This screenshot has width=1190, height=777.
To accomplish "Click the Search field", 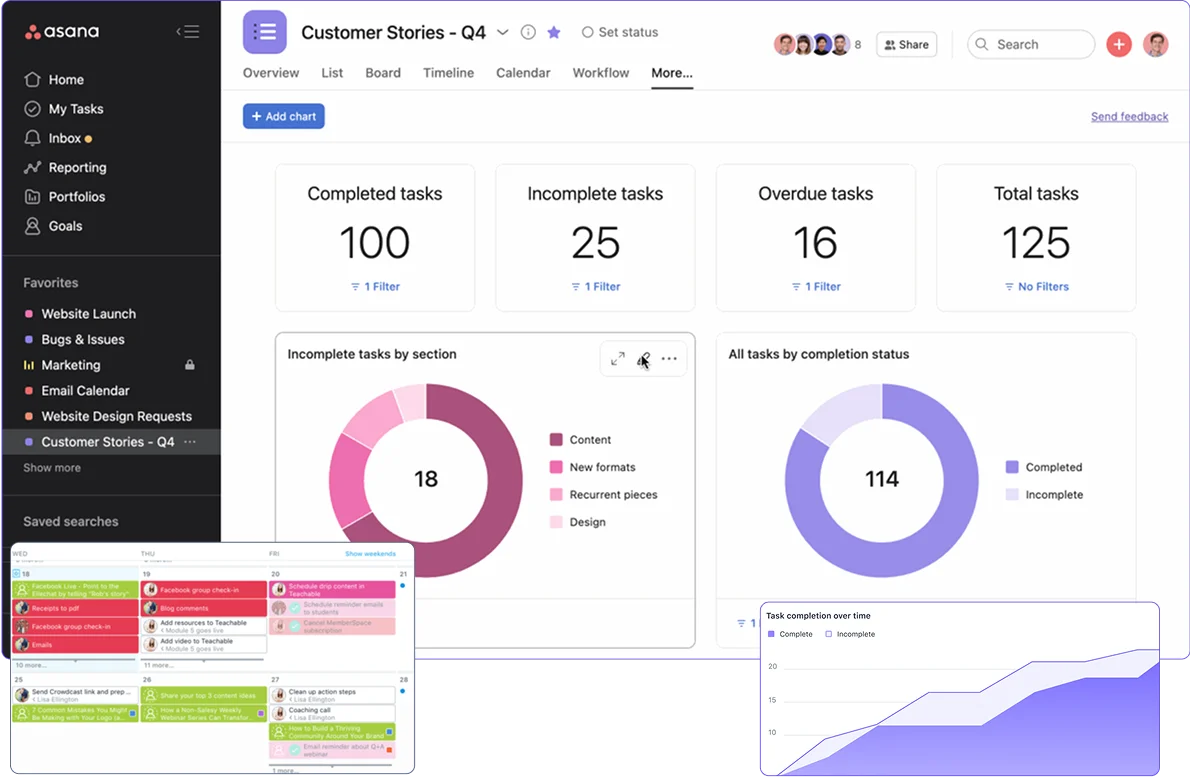I will (x=1031, y=44).
